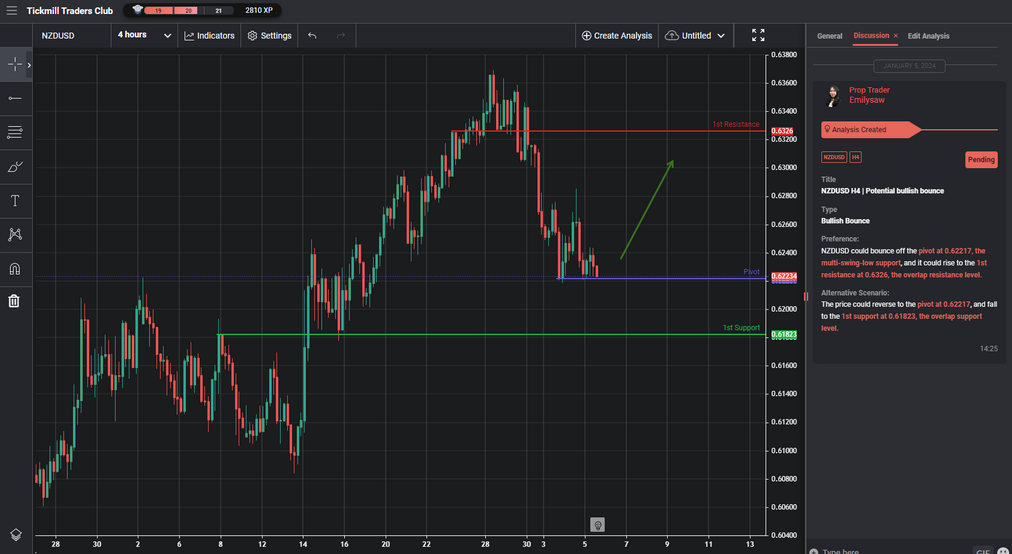Image resolution: width=1012 pixels, height=554 pixels.
Task: Select the red 1st Resistance line
Action: (609, 131)
